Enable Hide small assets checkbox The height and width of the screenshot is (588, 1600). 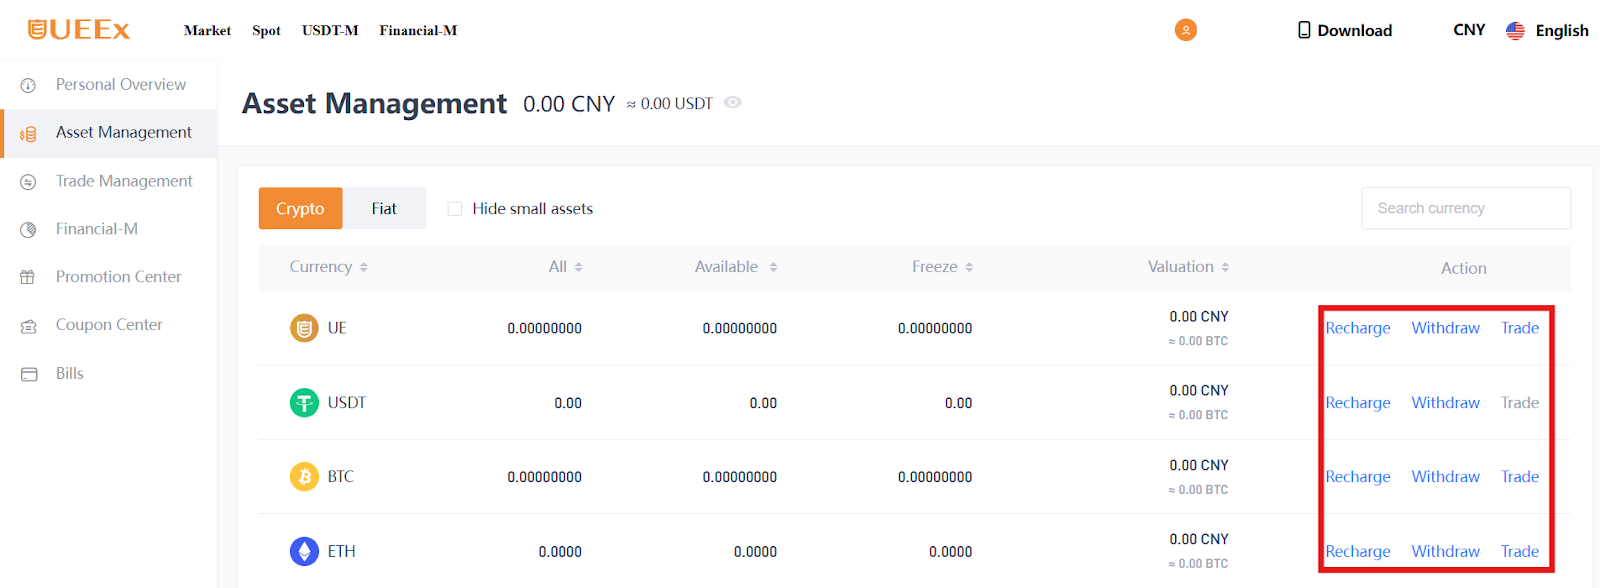click(455, 209)
